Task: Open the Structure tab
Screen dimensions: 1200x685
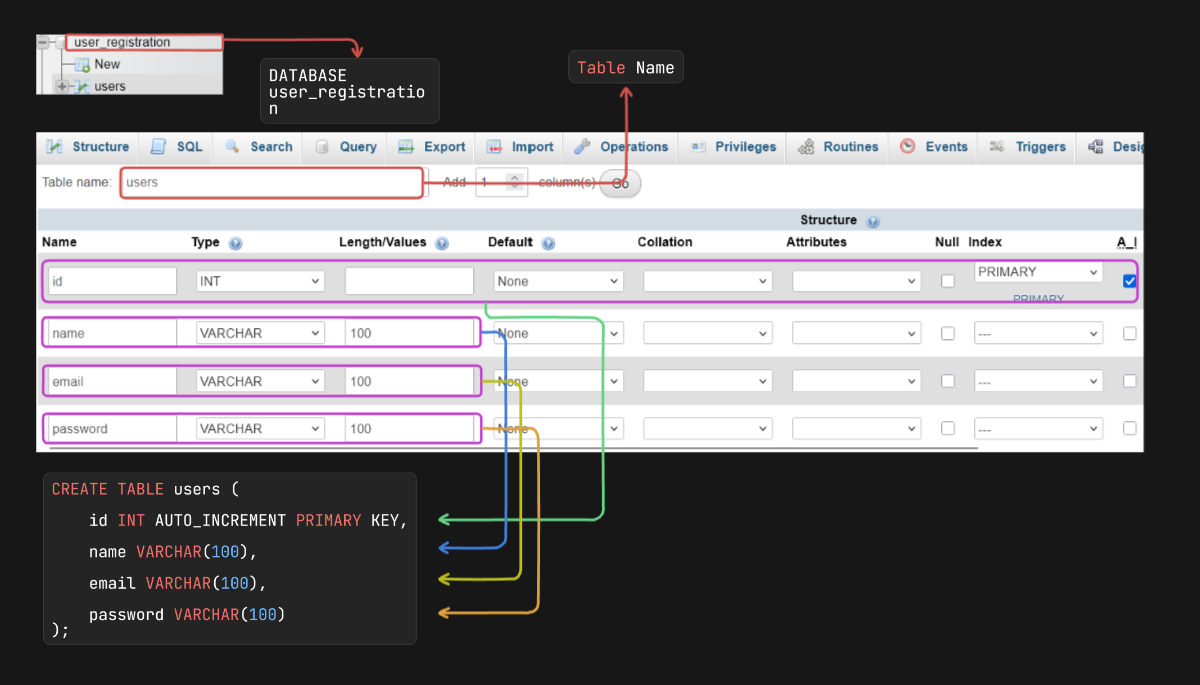Action: click(x=88, y=147)
